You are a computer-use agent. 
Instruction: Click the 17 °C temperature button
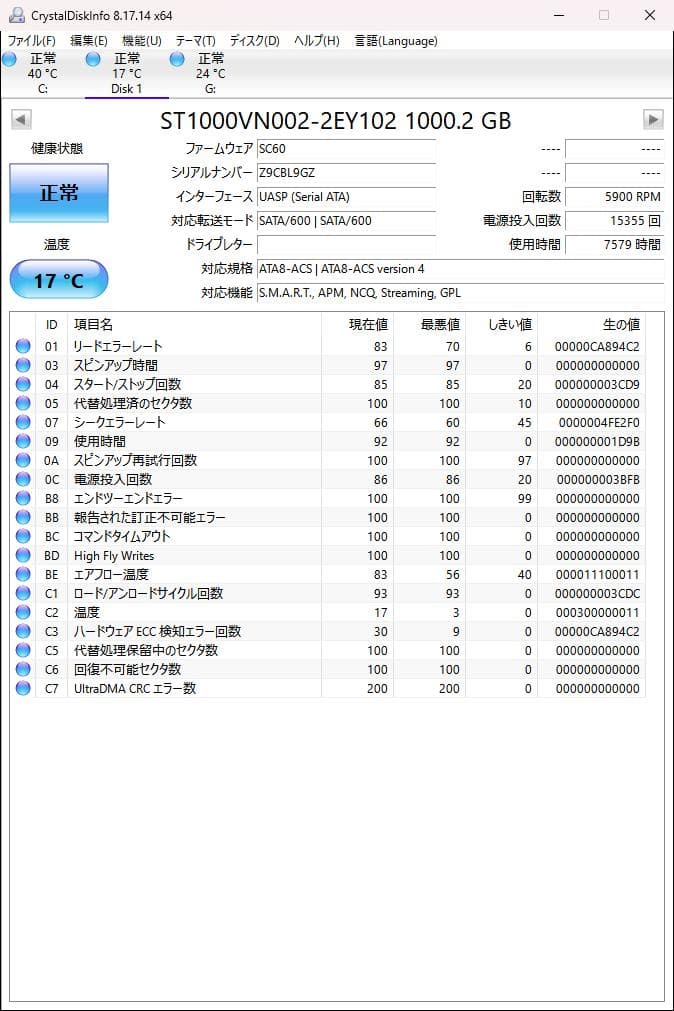point(59,280)
